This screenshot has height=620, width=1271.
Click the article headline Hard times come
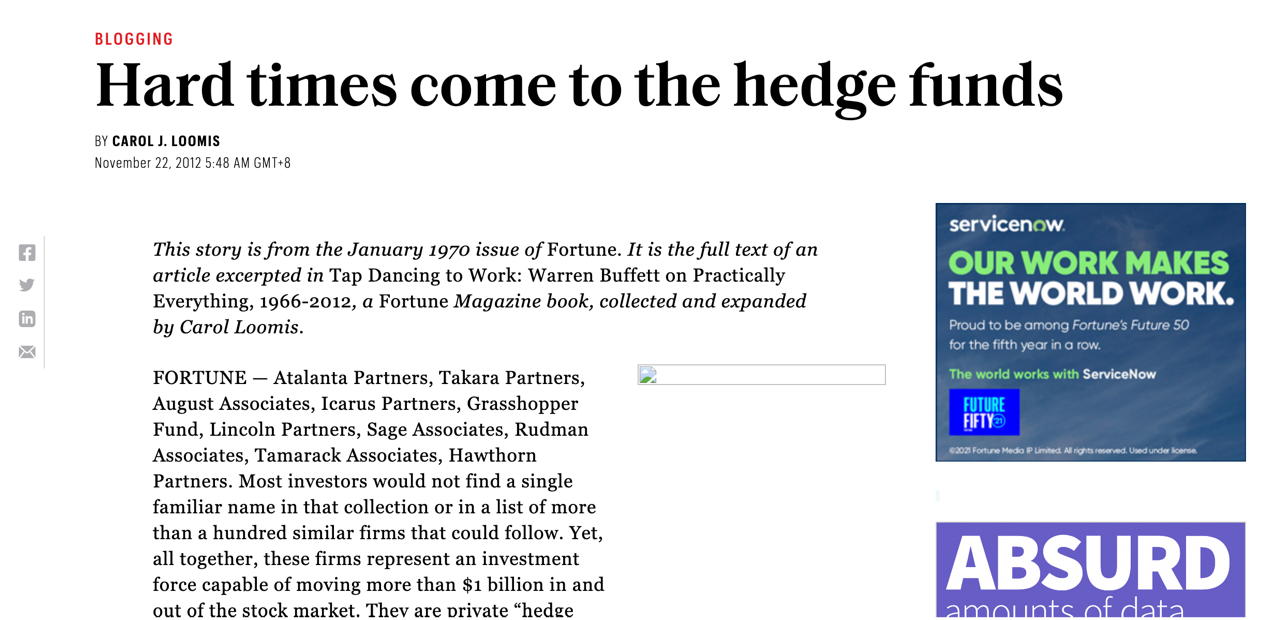click(579, 87)
